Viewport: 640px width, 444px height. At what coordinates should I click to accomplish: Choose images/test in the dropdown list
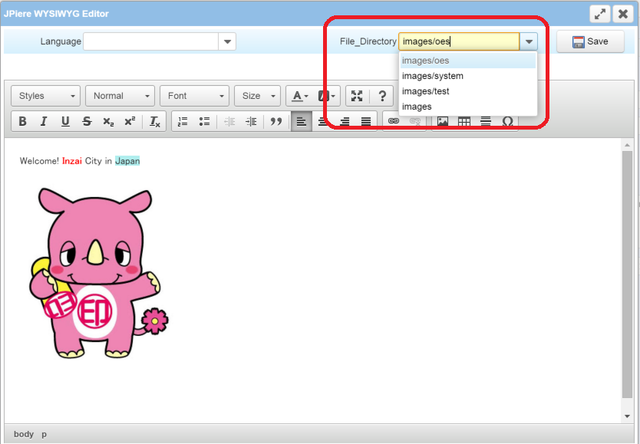tap(425, 91)
